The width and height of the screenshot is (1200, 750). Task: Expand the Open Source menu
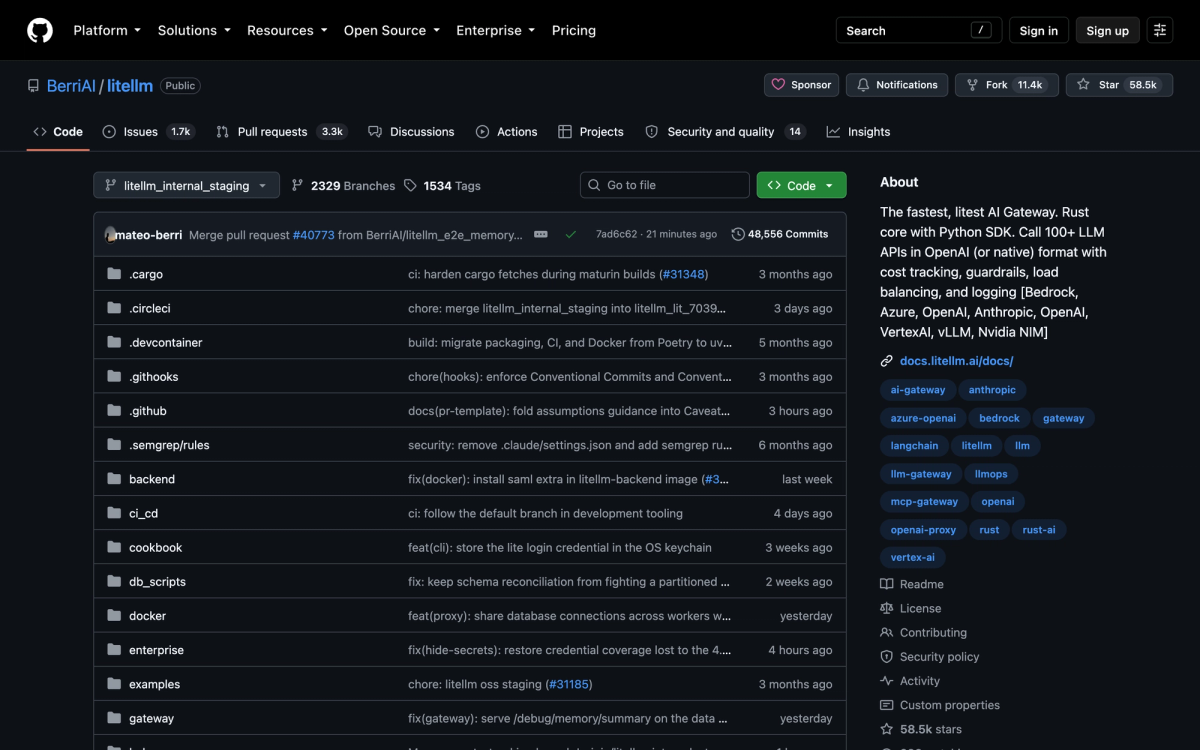point(392,30)
